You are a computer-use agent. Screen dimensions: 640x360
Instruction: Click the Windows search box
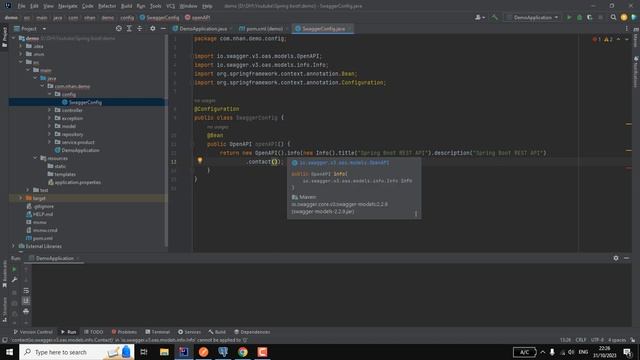77,352
